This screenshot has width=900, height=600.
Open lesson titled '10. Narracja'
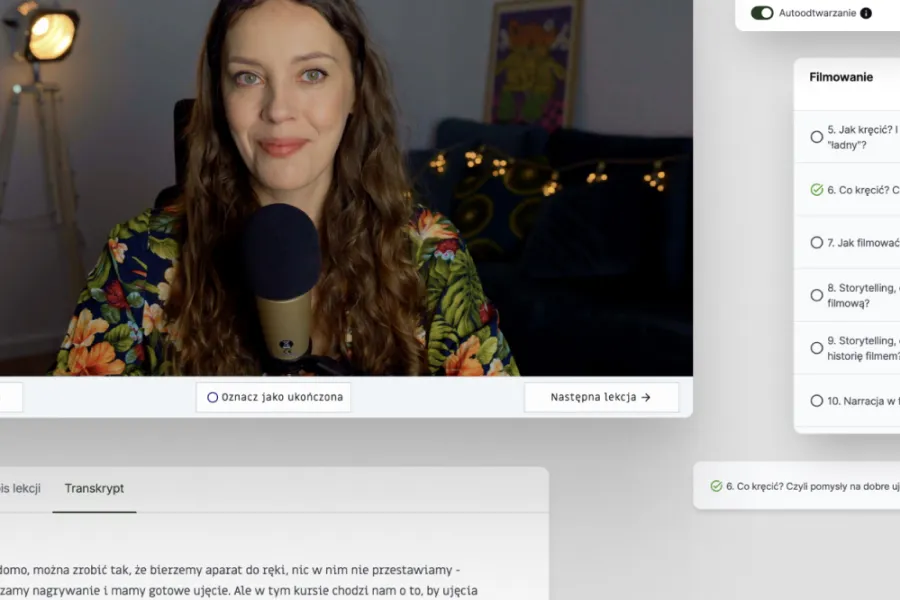point(862,401)
